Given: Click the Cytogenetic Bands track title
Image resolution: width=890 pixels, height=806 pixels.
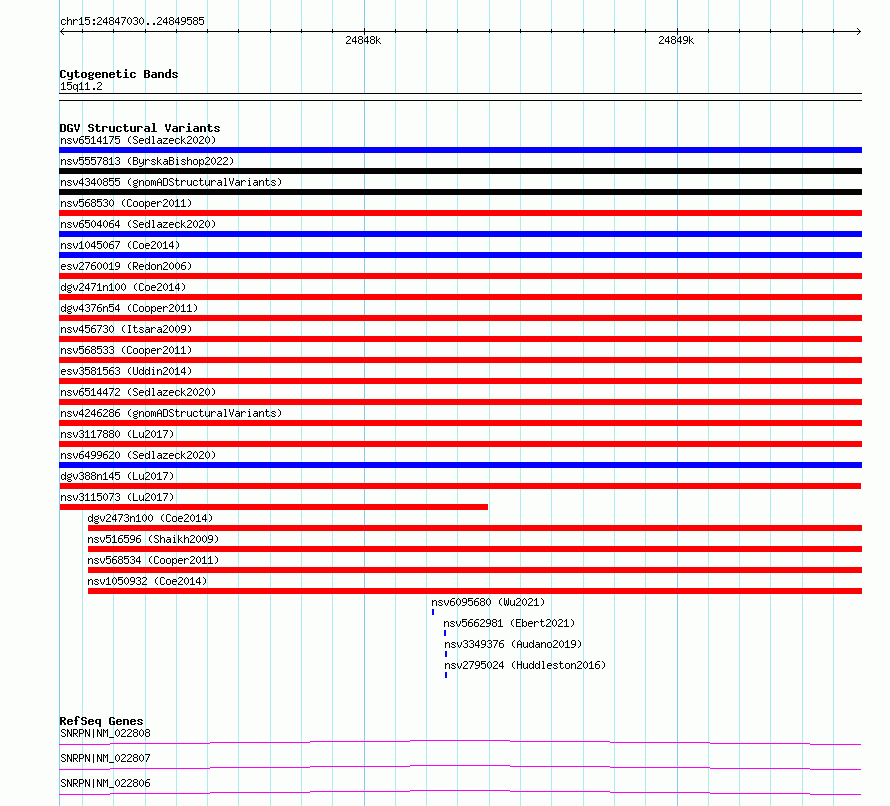Looking at the screenshot, I should [119, 74].
